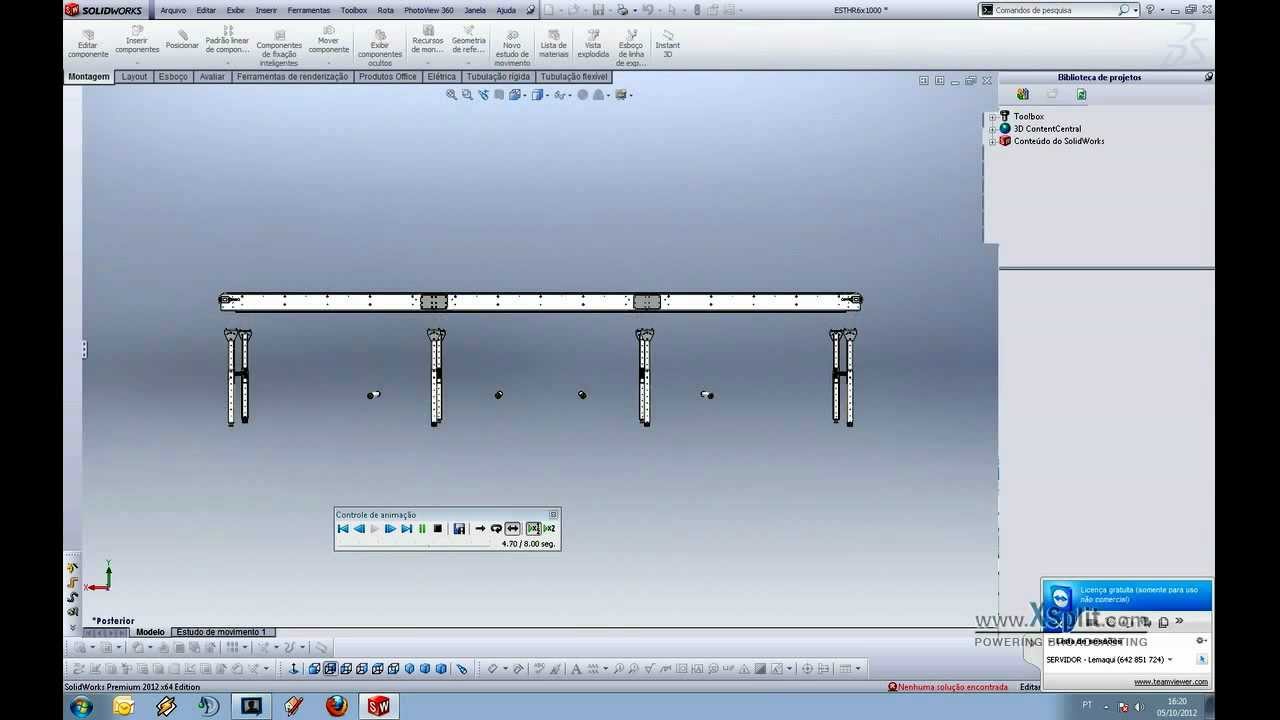Select Mover componente tool
This screenshot has height=720, width=1280.
(x=329, y=40)
